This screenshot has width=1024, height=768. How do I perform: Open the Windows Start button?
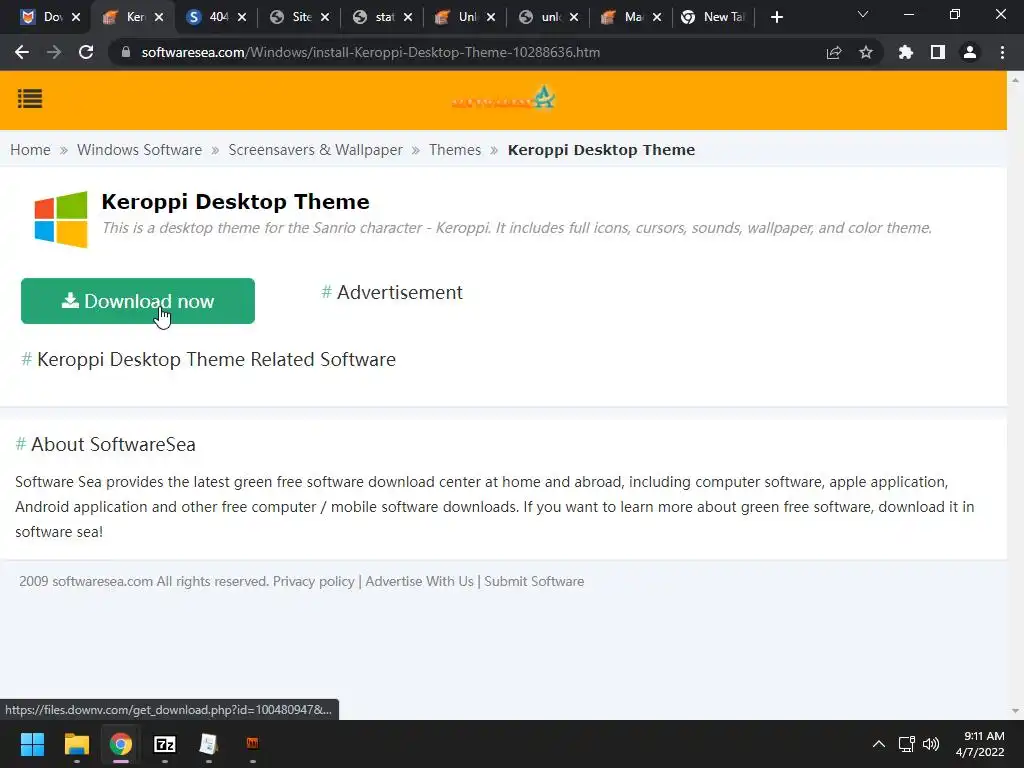click(32, 744)
